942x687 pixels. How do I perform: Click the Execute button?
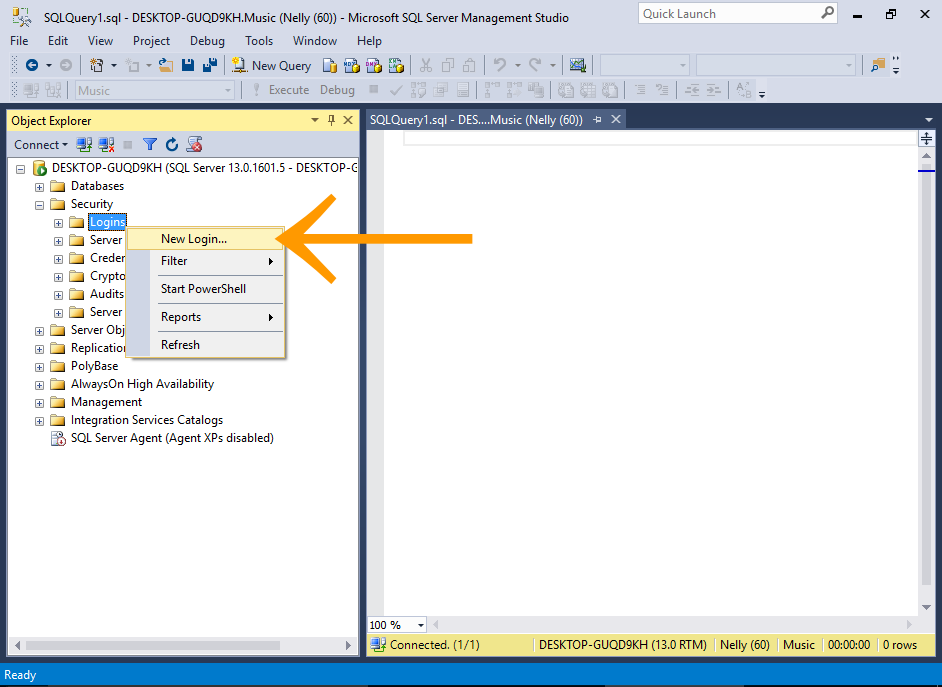tap(289, 89)
